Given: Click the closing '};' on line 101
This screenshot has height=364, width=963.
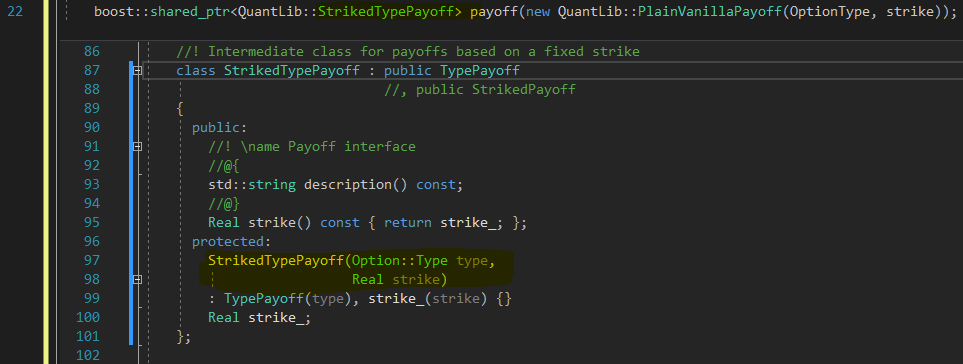Looking at the screenshot, I should [x=184, y=338].
